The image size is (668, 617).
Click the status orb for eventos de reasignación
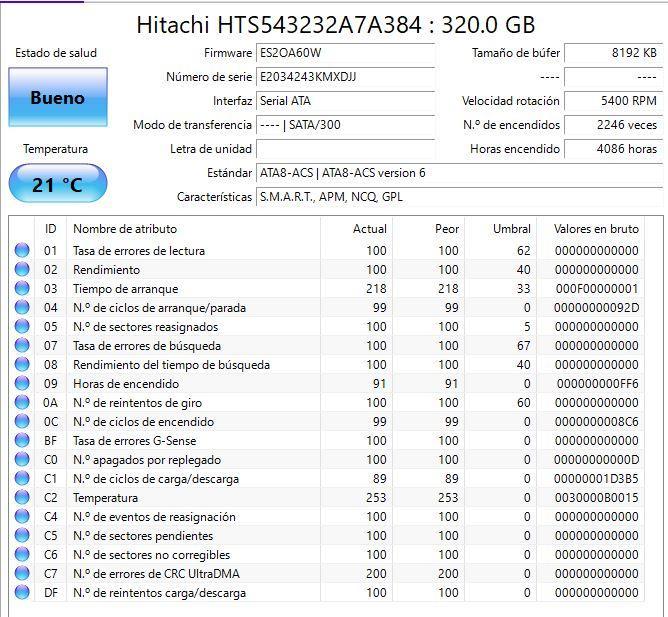22,516
